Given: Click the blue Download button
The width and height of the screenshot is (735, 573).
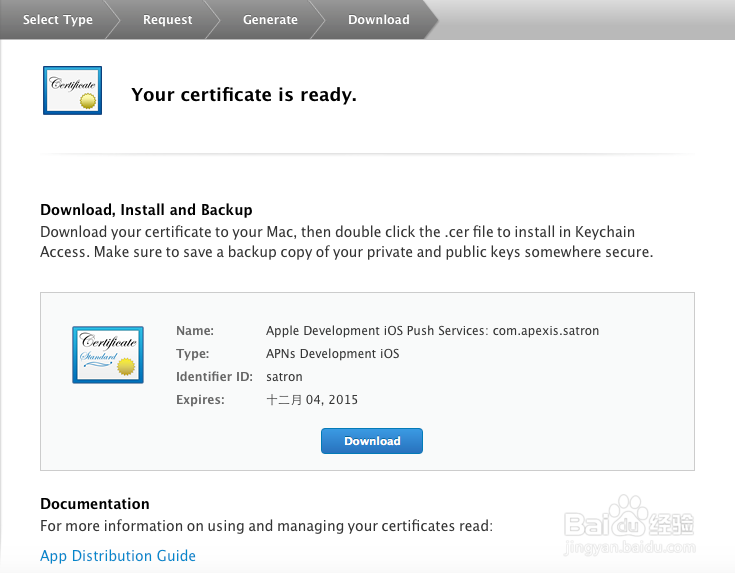Looking at the screenshot, I should (372, 441).
